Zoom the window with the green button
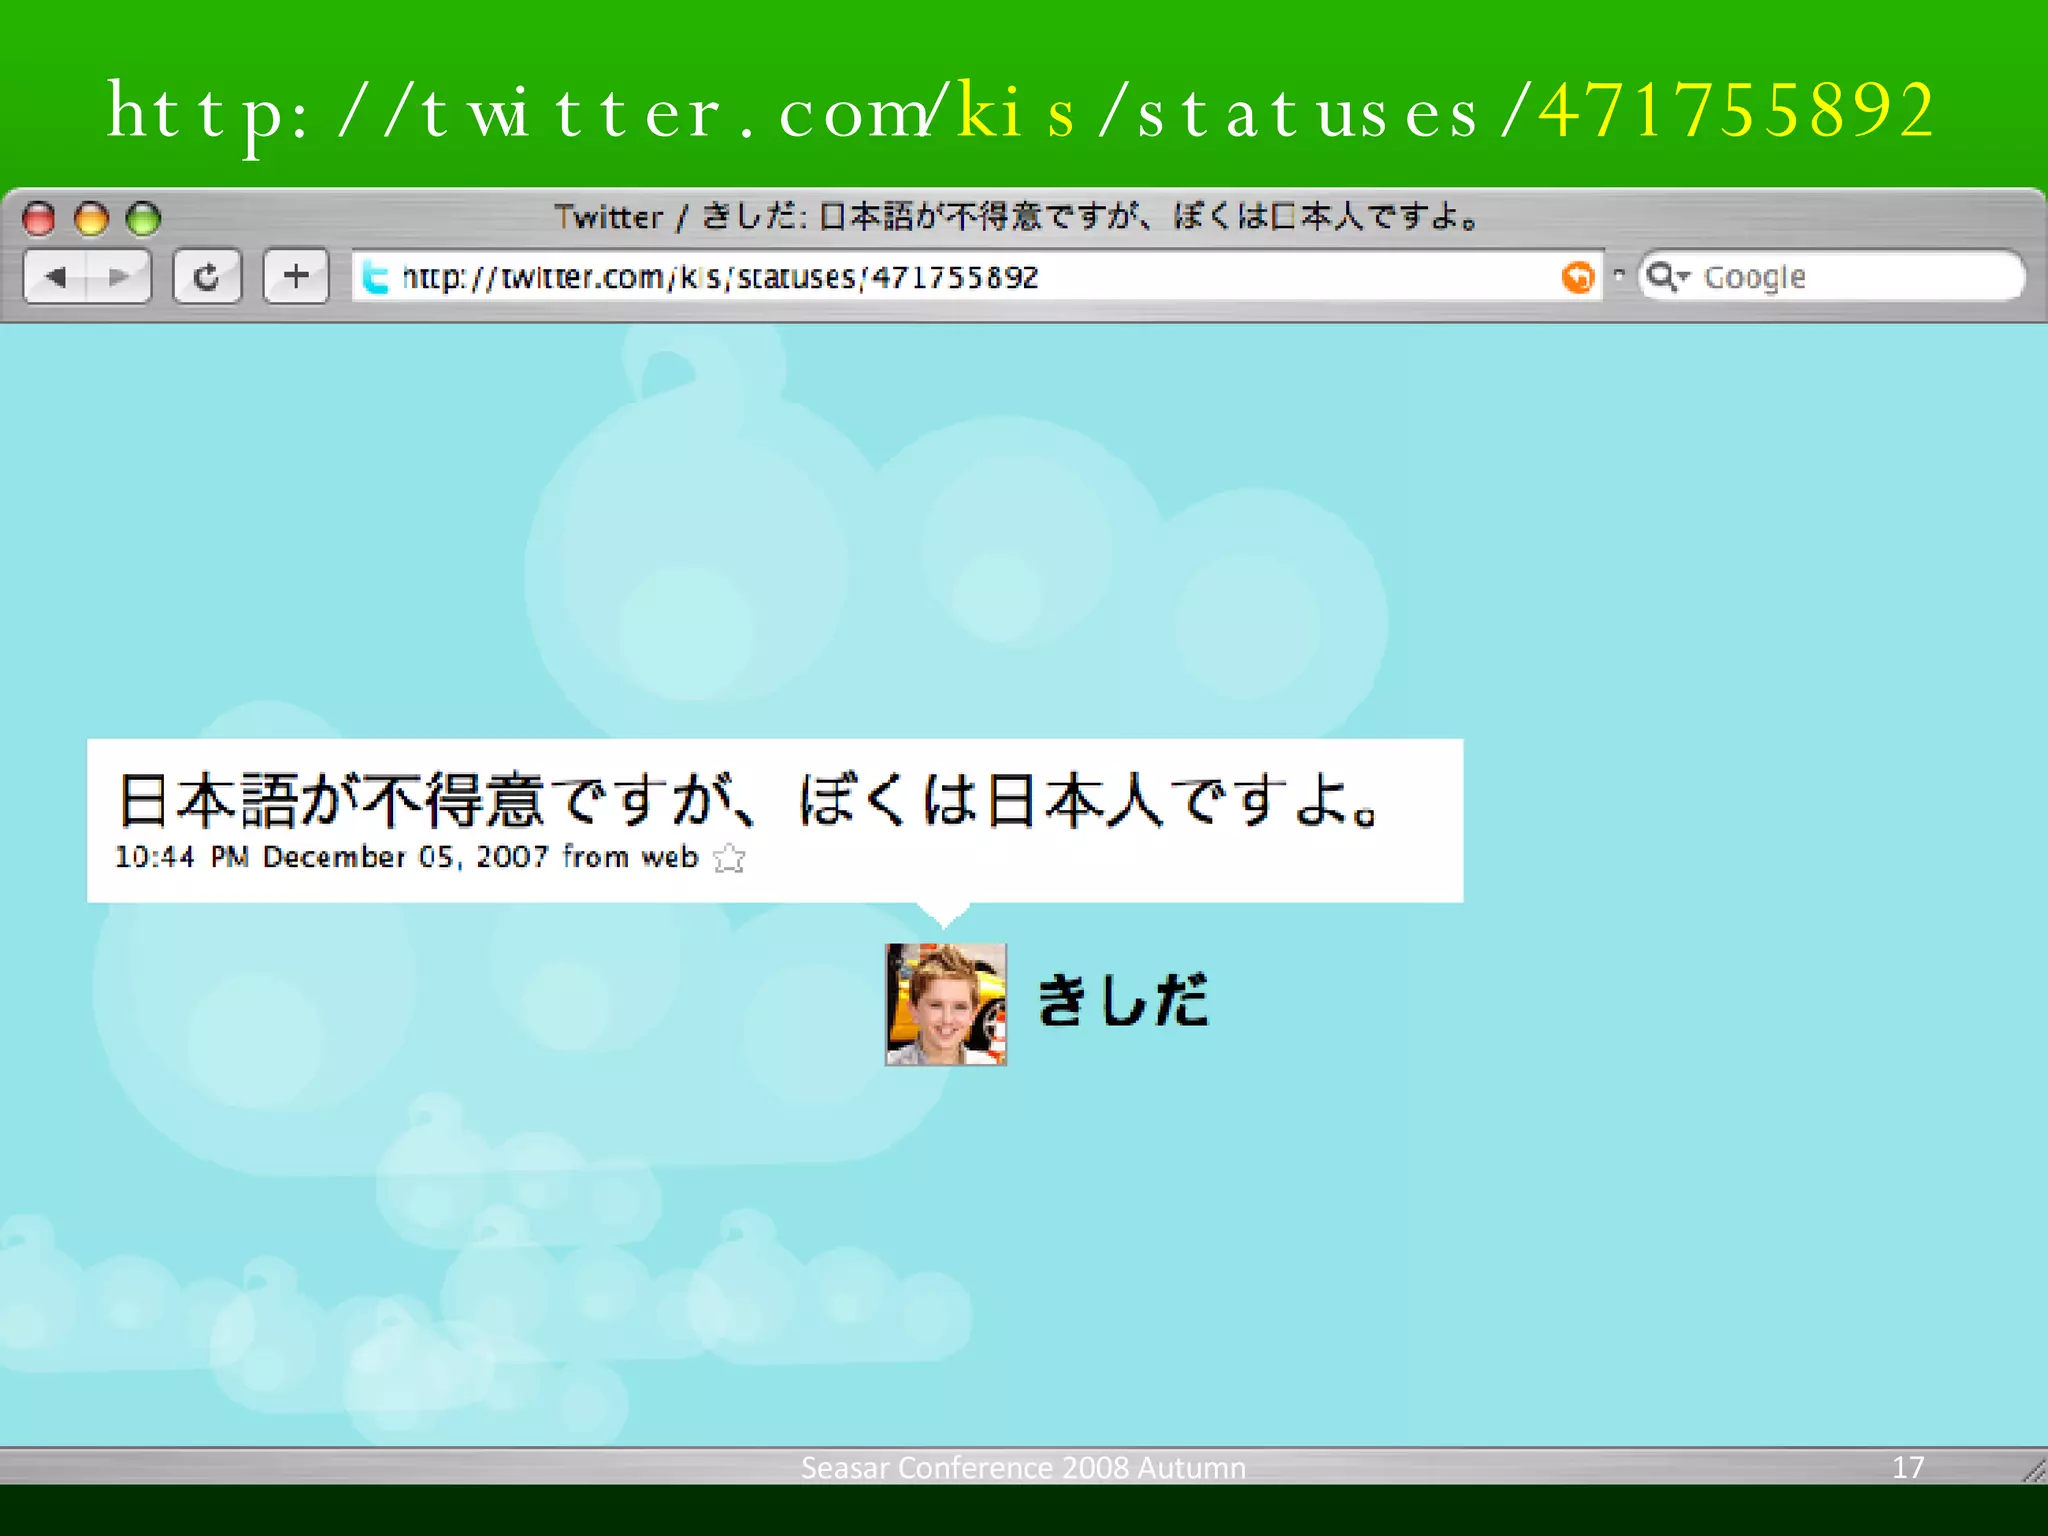Image resolution: width=2048 pixels, height=1536 pixels. click(x=143, y=218)
